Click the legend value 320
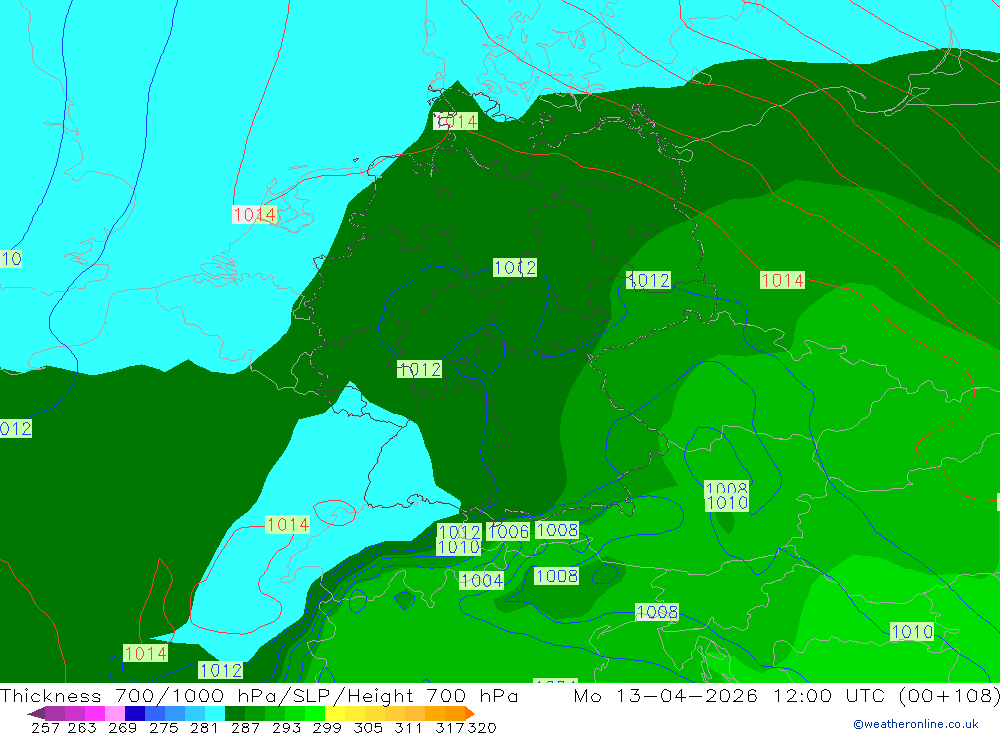The image size is (1000, 733). [x=482, y=727]
